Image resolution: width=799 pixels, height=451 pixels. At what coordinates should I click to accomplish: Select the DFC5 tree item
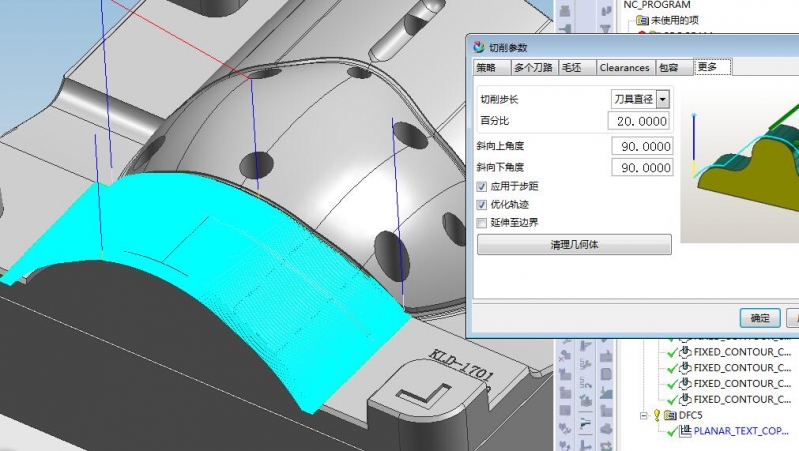coord(690,415)
